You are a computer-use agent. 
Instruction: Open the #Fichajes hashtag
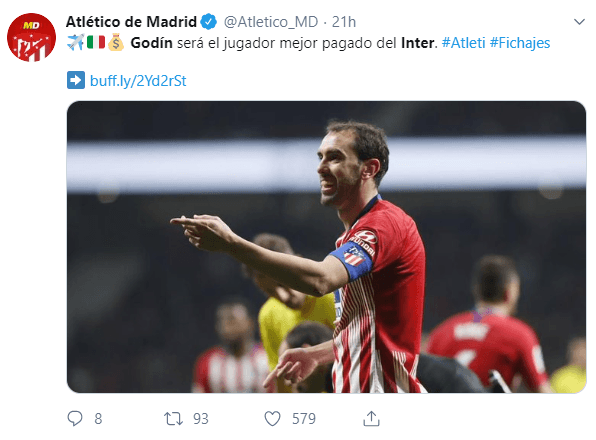[x=520, y=43]
